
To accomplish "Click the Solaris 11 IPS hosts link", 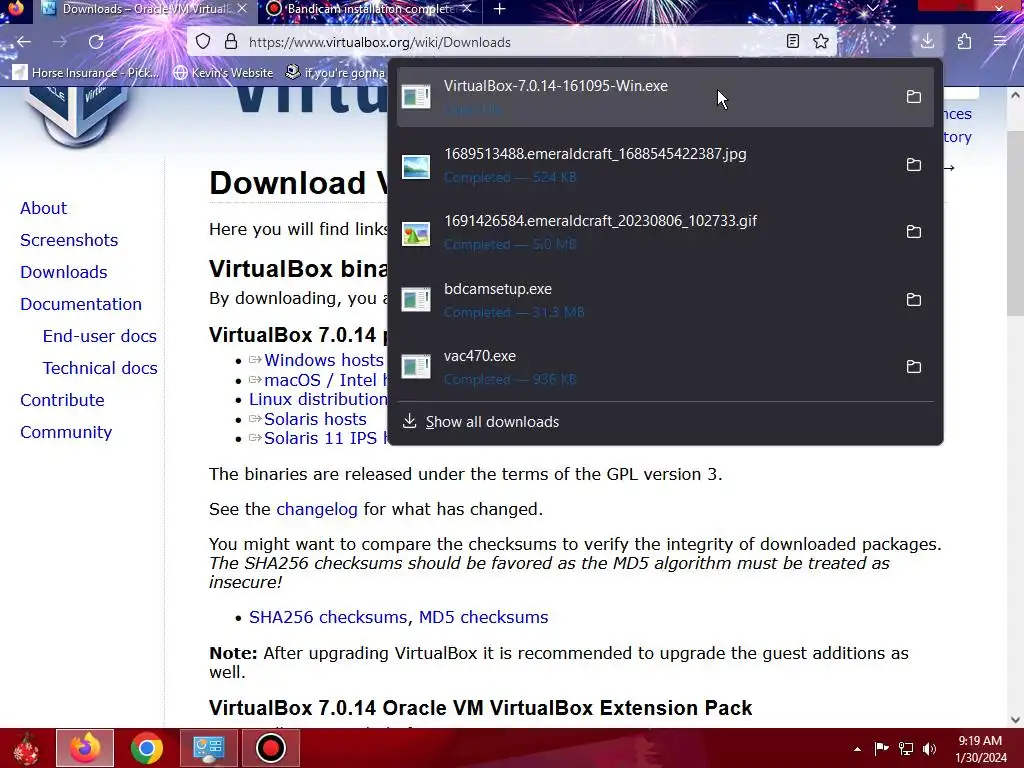I will tap(319, 438).
